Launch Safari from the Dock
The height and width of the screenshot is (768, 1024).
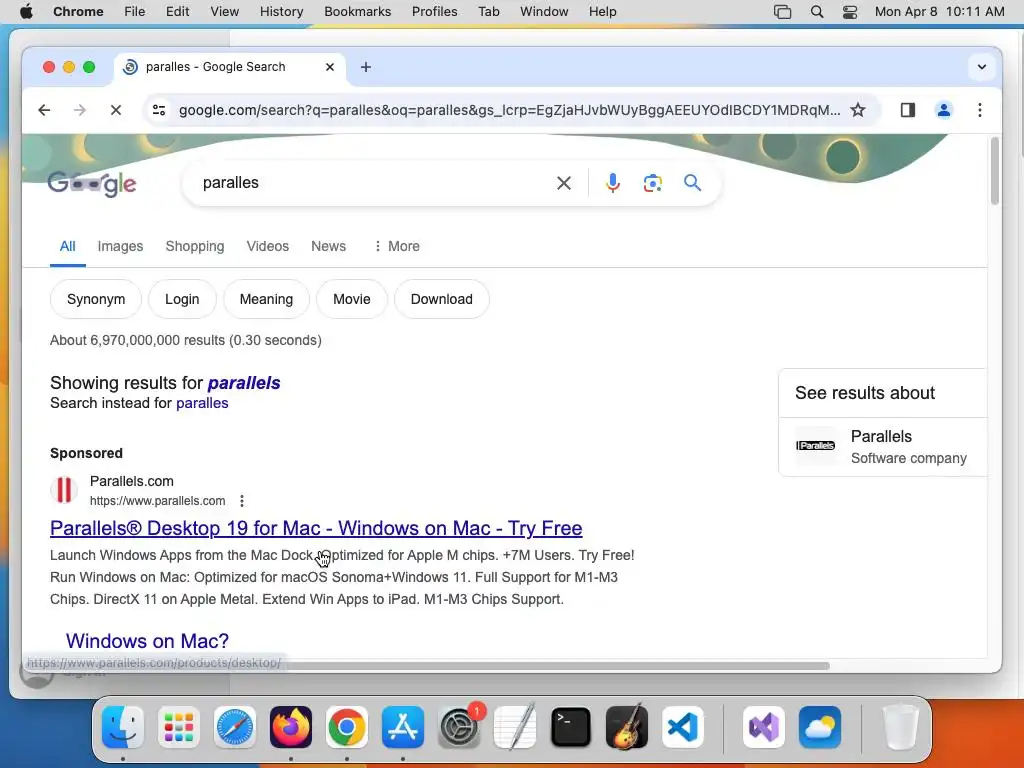[234, 727]
